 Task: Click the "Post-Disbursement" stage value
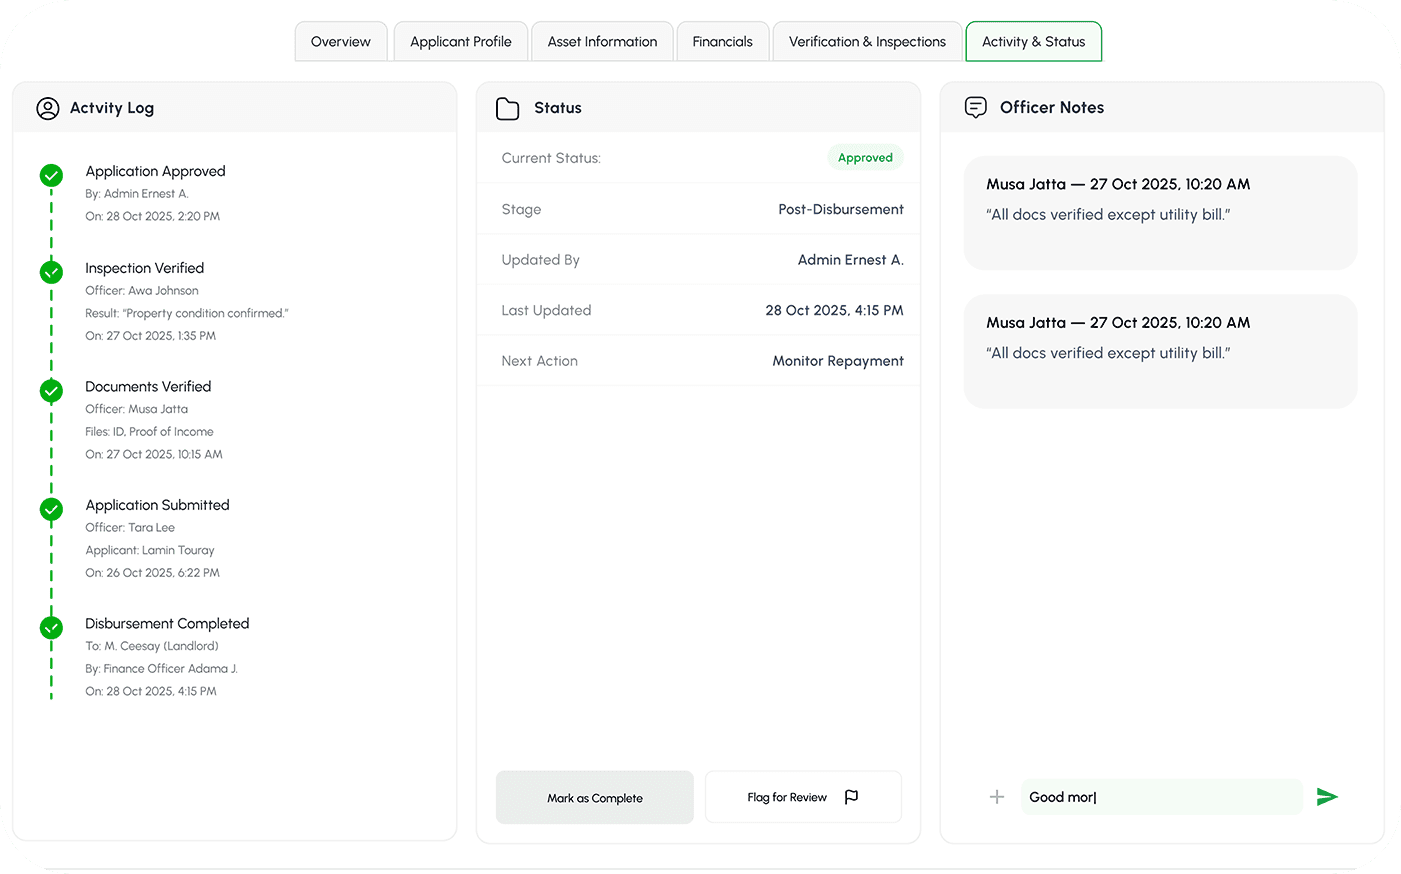[x=841, y=209]
